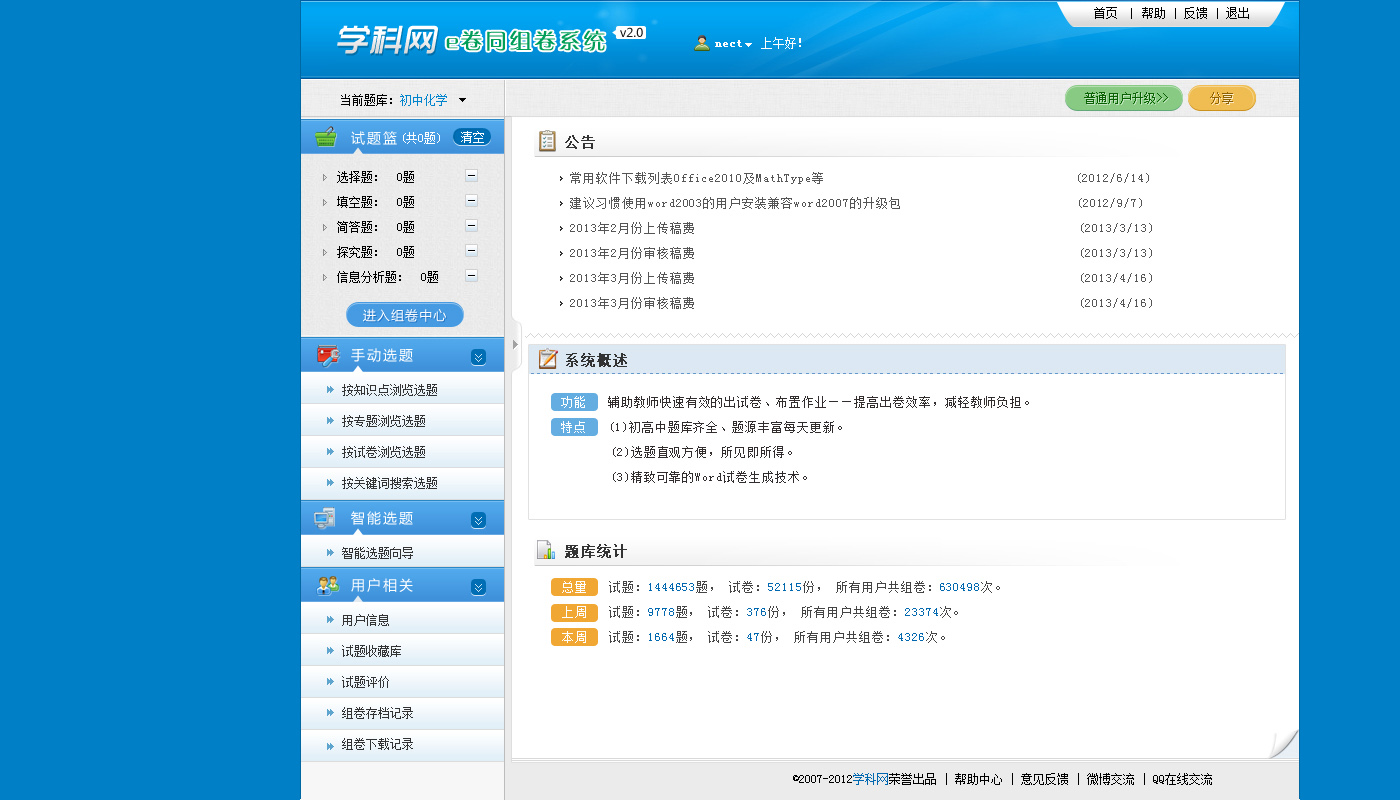Click the shopping basket icon beside 试题篮

[x=326, y=137]
